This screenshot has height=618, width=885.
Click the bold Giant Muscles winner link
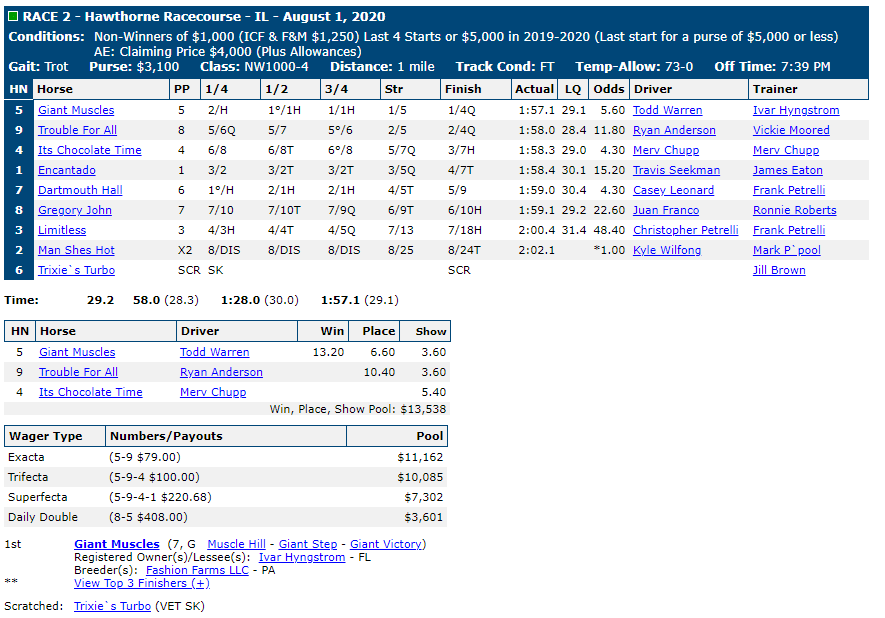click(x=117, y=544)
